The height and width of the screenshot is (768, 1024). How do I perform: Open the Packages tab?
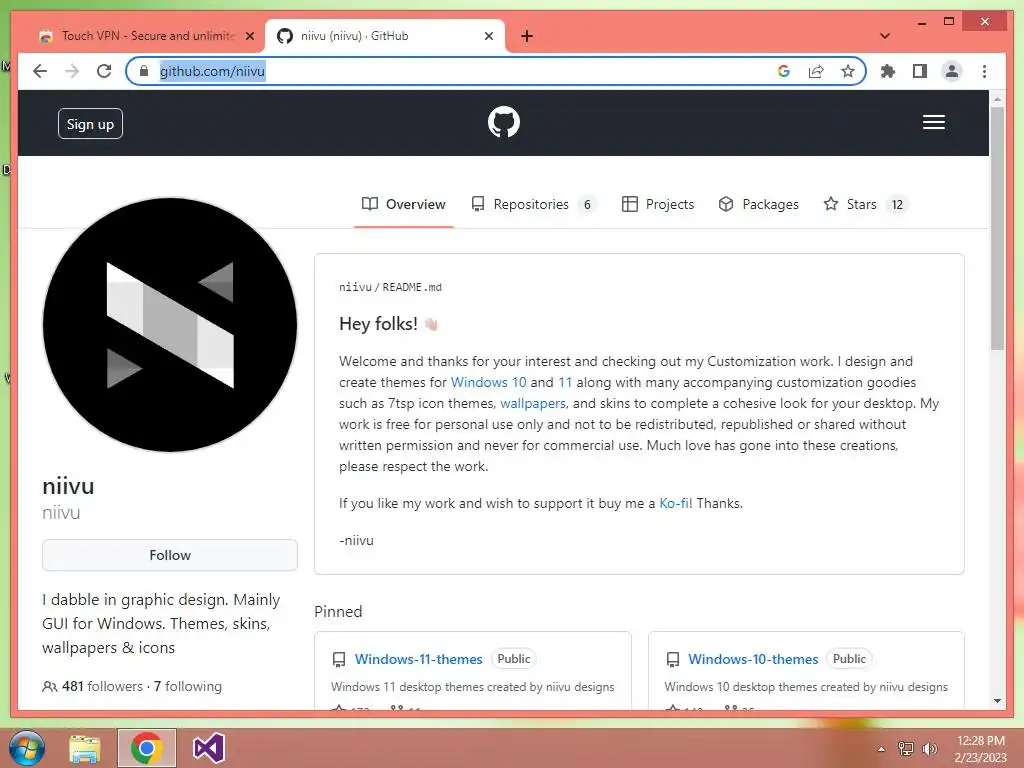click(x=758, y=204)
